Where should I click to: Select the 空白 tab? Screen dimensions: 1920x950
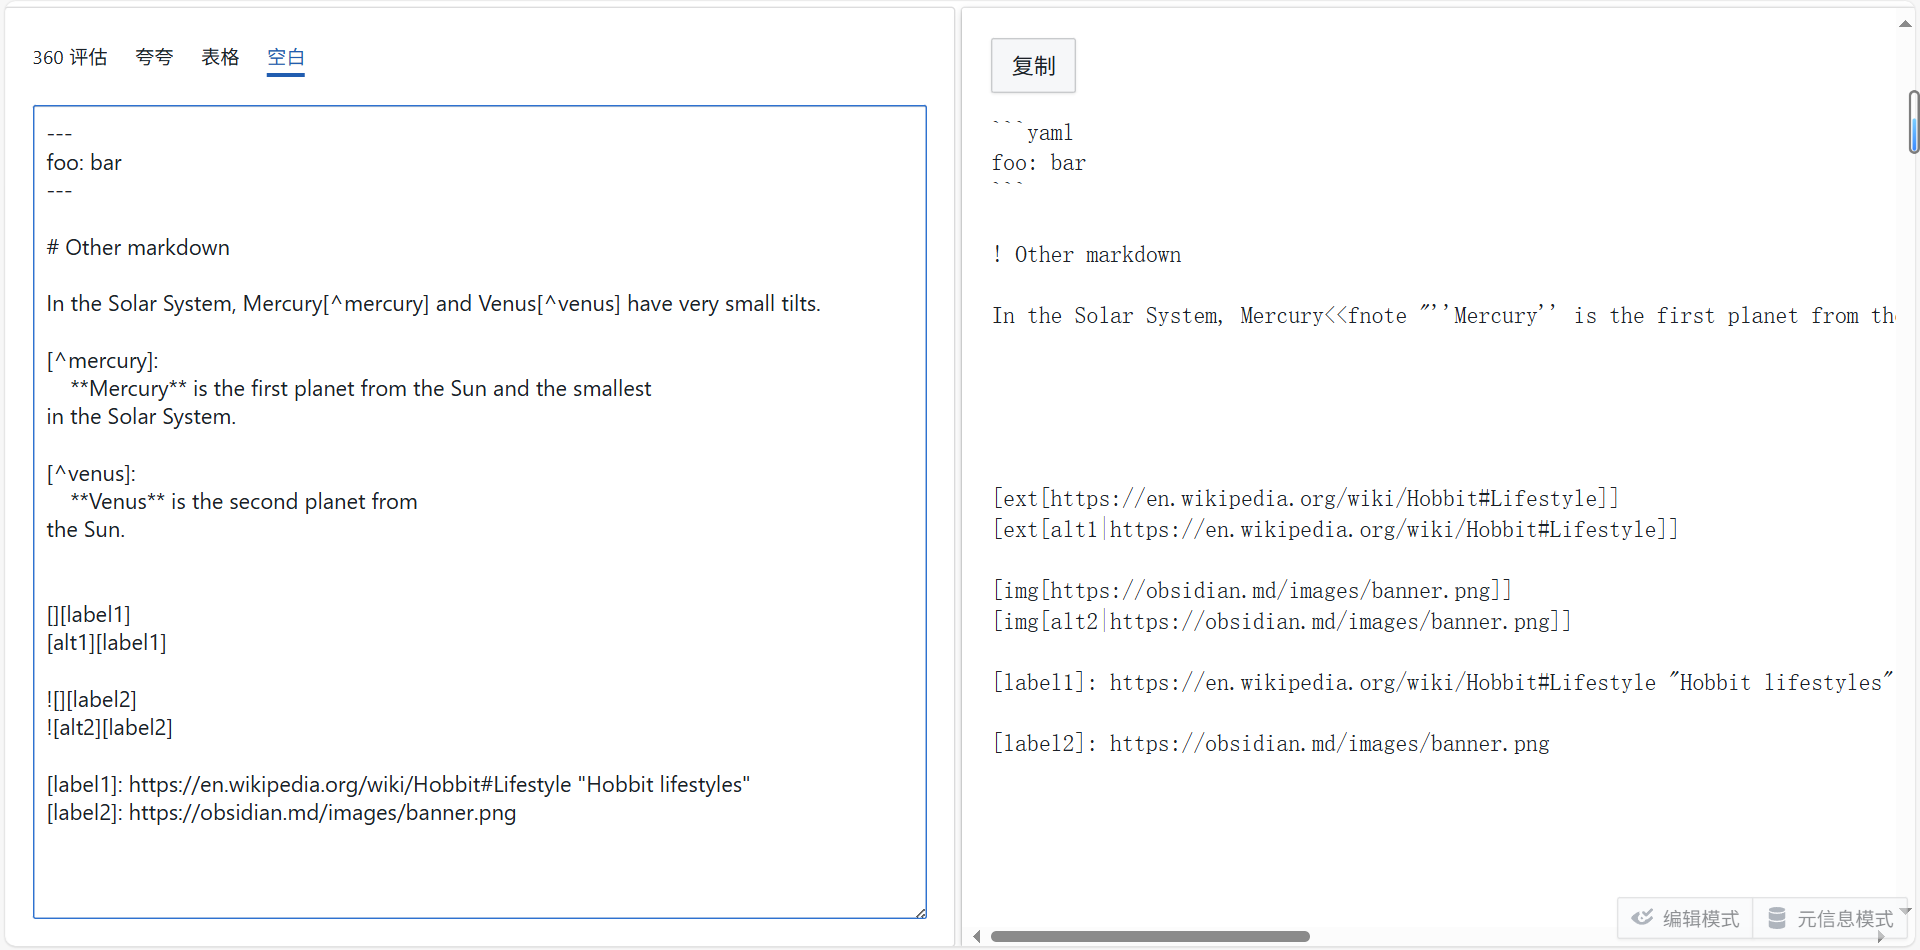(x=286, y=57)
